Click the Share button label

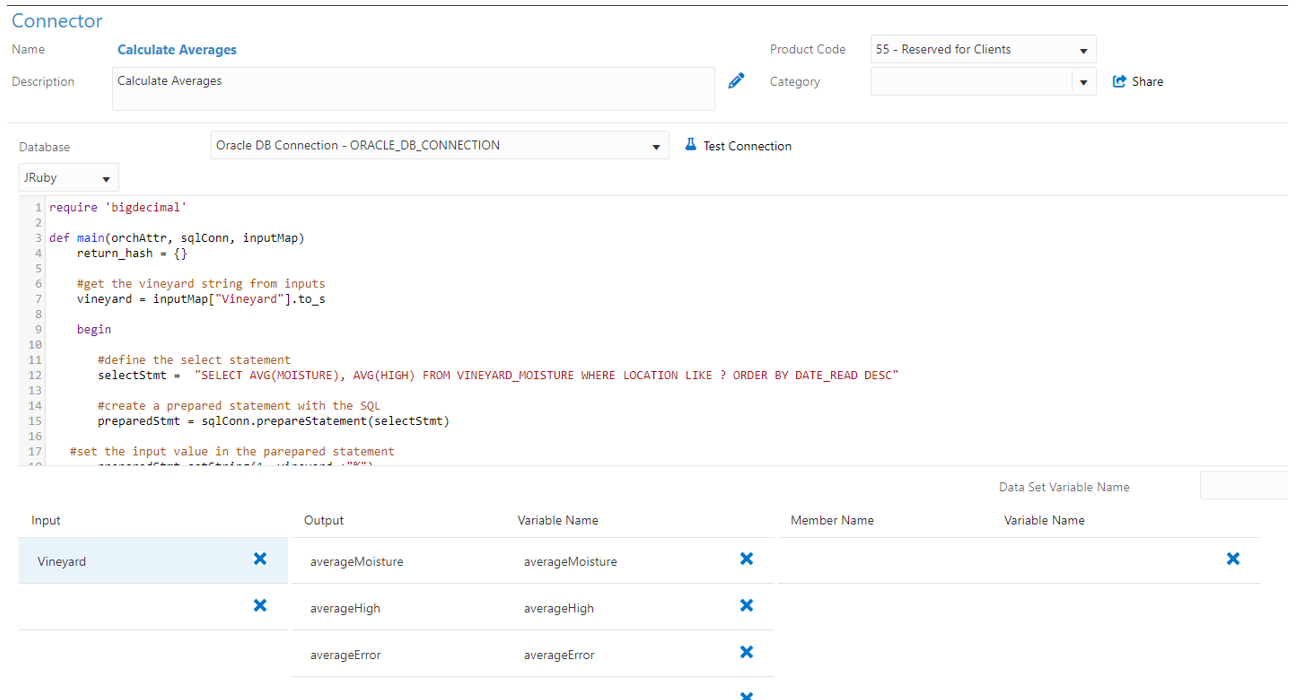[1147, 82]
